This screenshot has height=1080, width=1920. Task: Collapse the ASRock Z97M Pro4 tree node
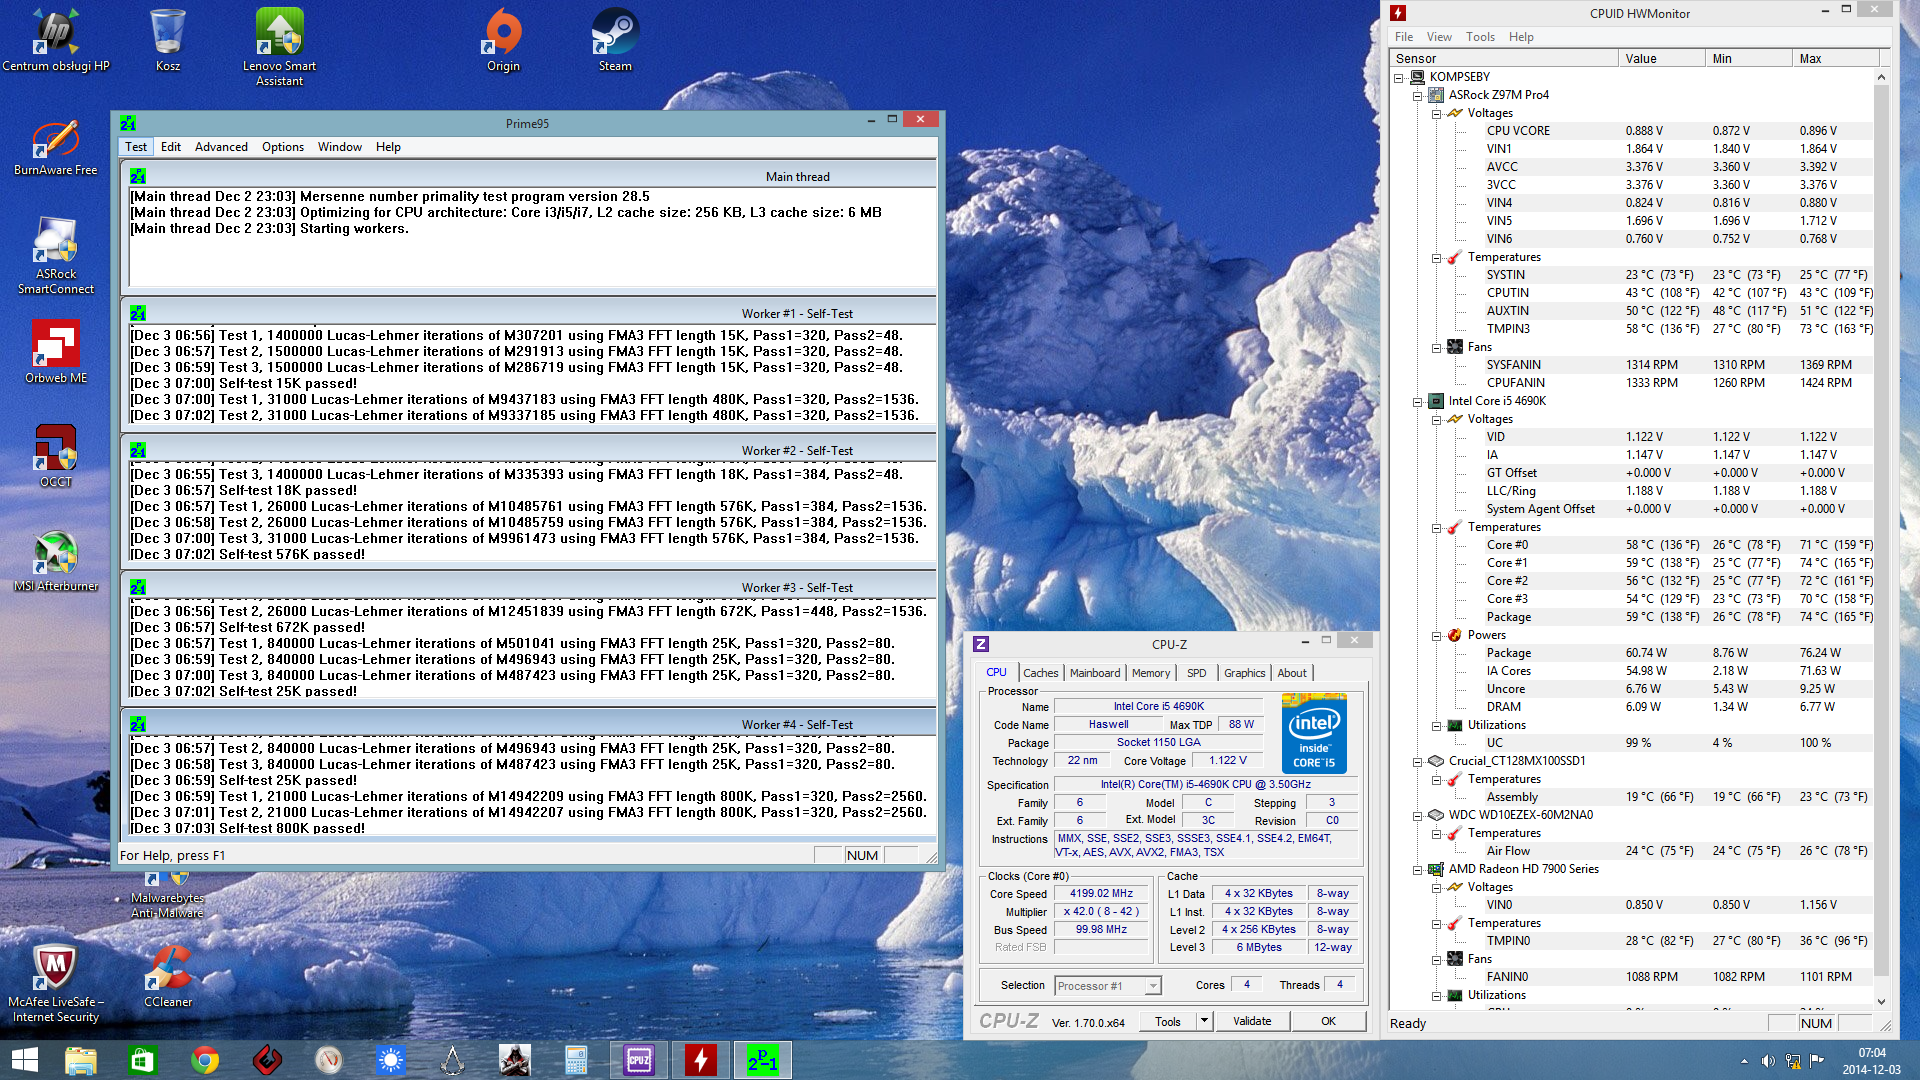tap(1417, 95)
